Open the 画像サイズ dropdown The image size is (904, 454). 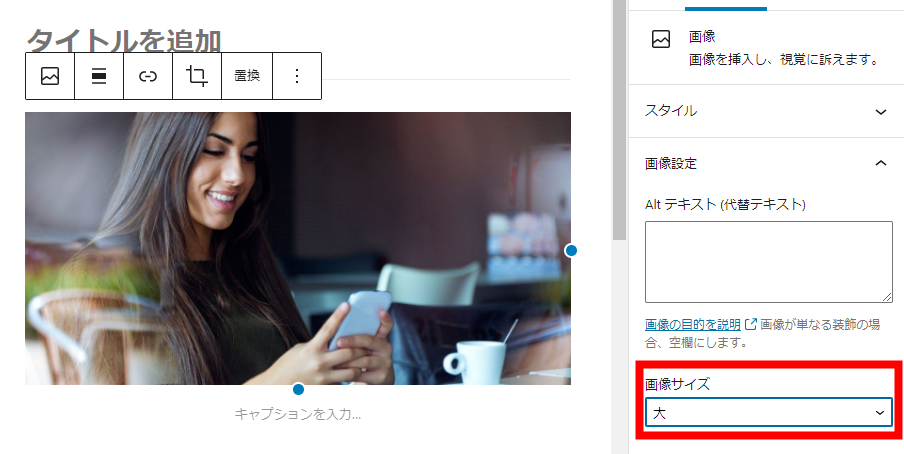point(769,412)
